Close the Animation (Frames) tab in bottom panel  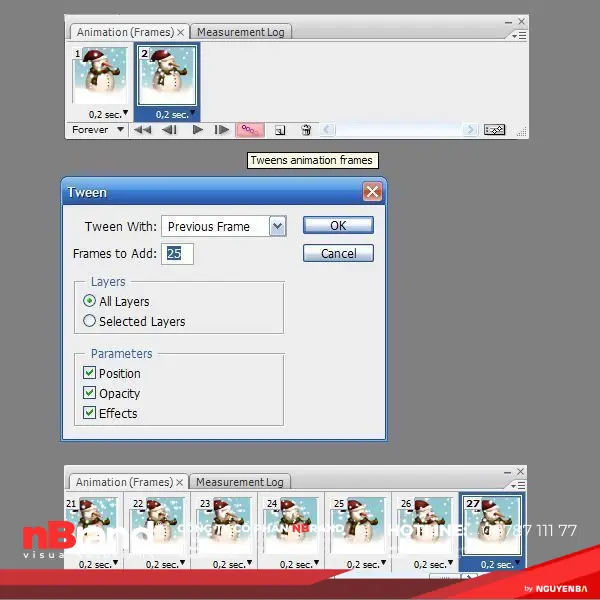179,483
